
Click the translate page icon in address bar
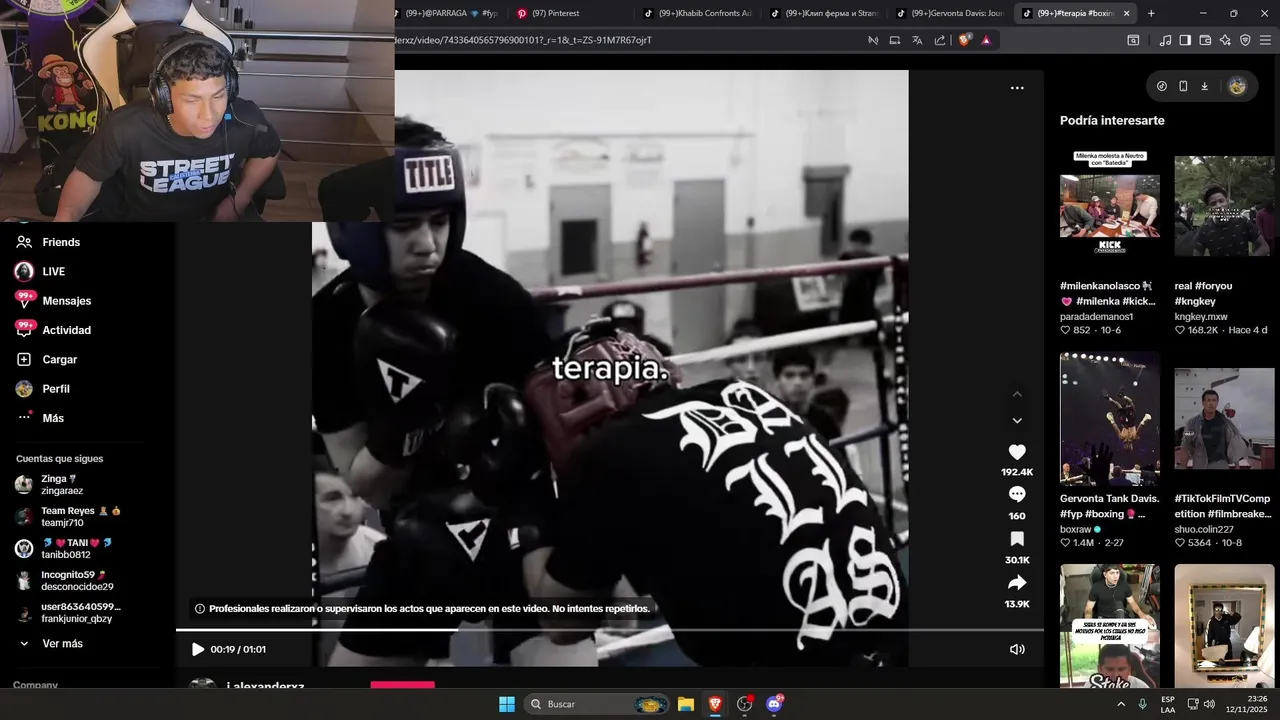917,40
